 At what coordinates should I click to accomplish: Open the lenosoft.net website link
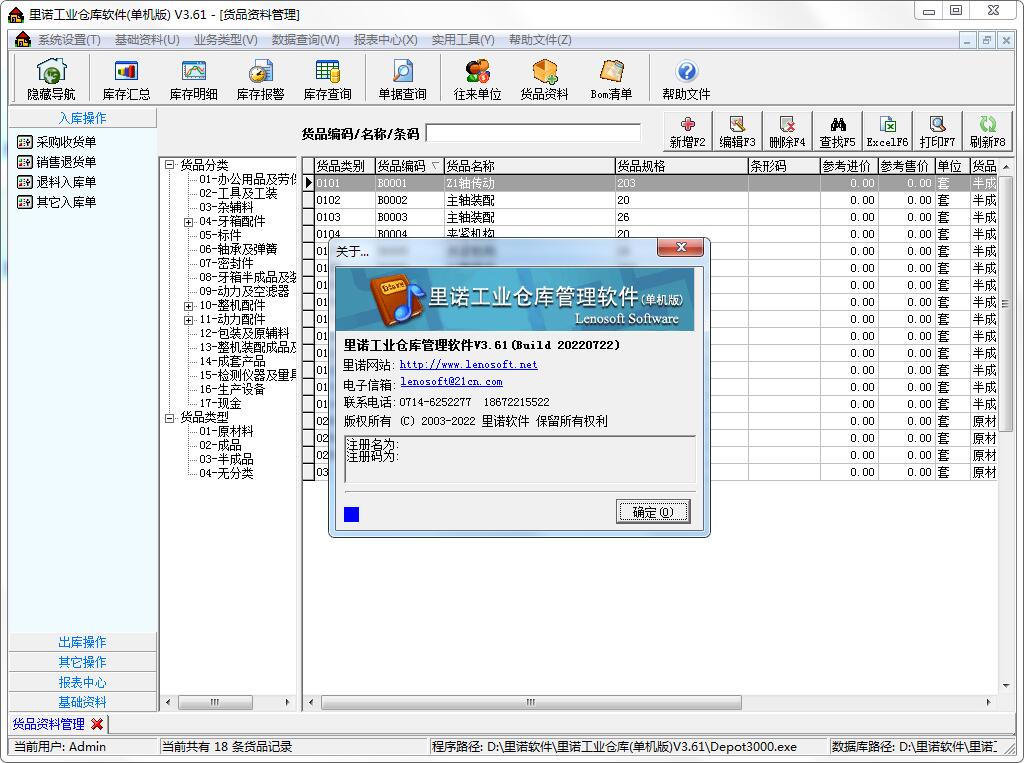[468, 365]
